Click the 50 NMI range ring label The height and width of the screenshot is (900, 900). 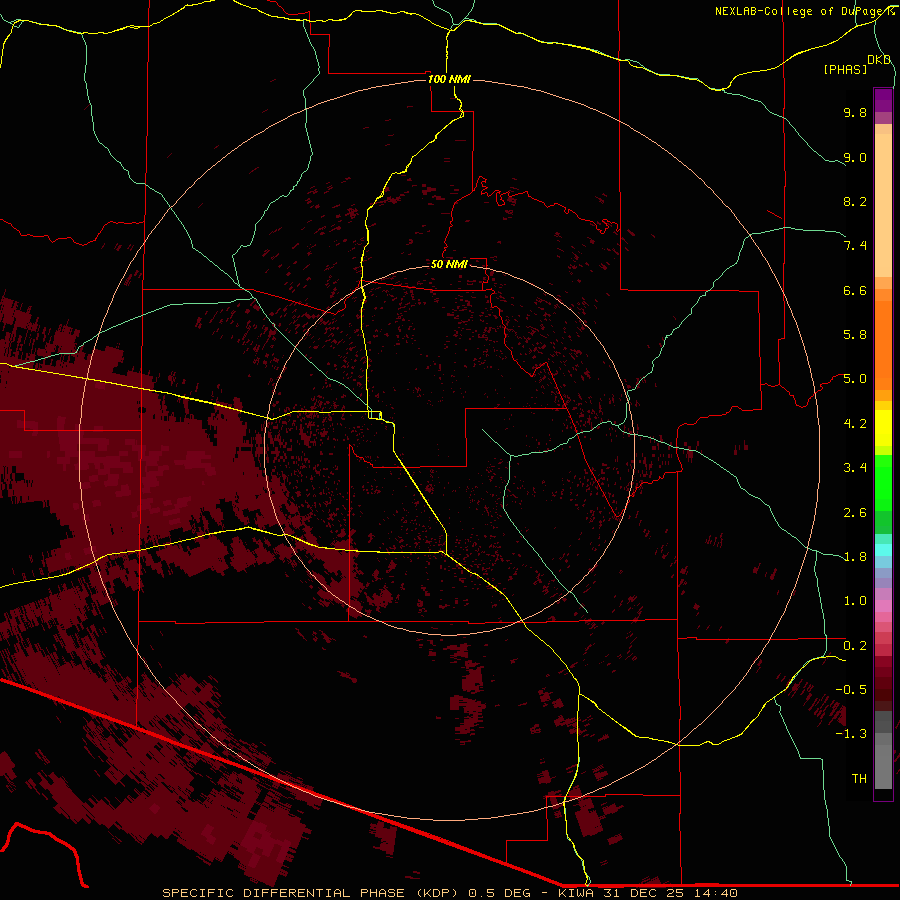click(449, 264)
